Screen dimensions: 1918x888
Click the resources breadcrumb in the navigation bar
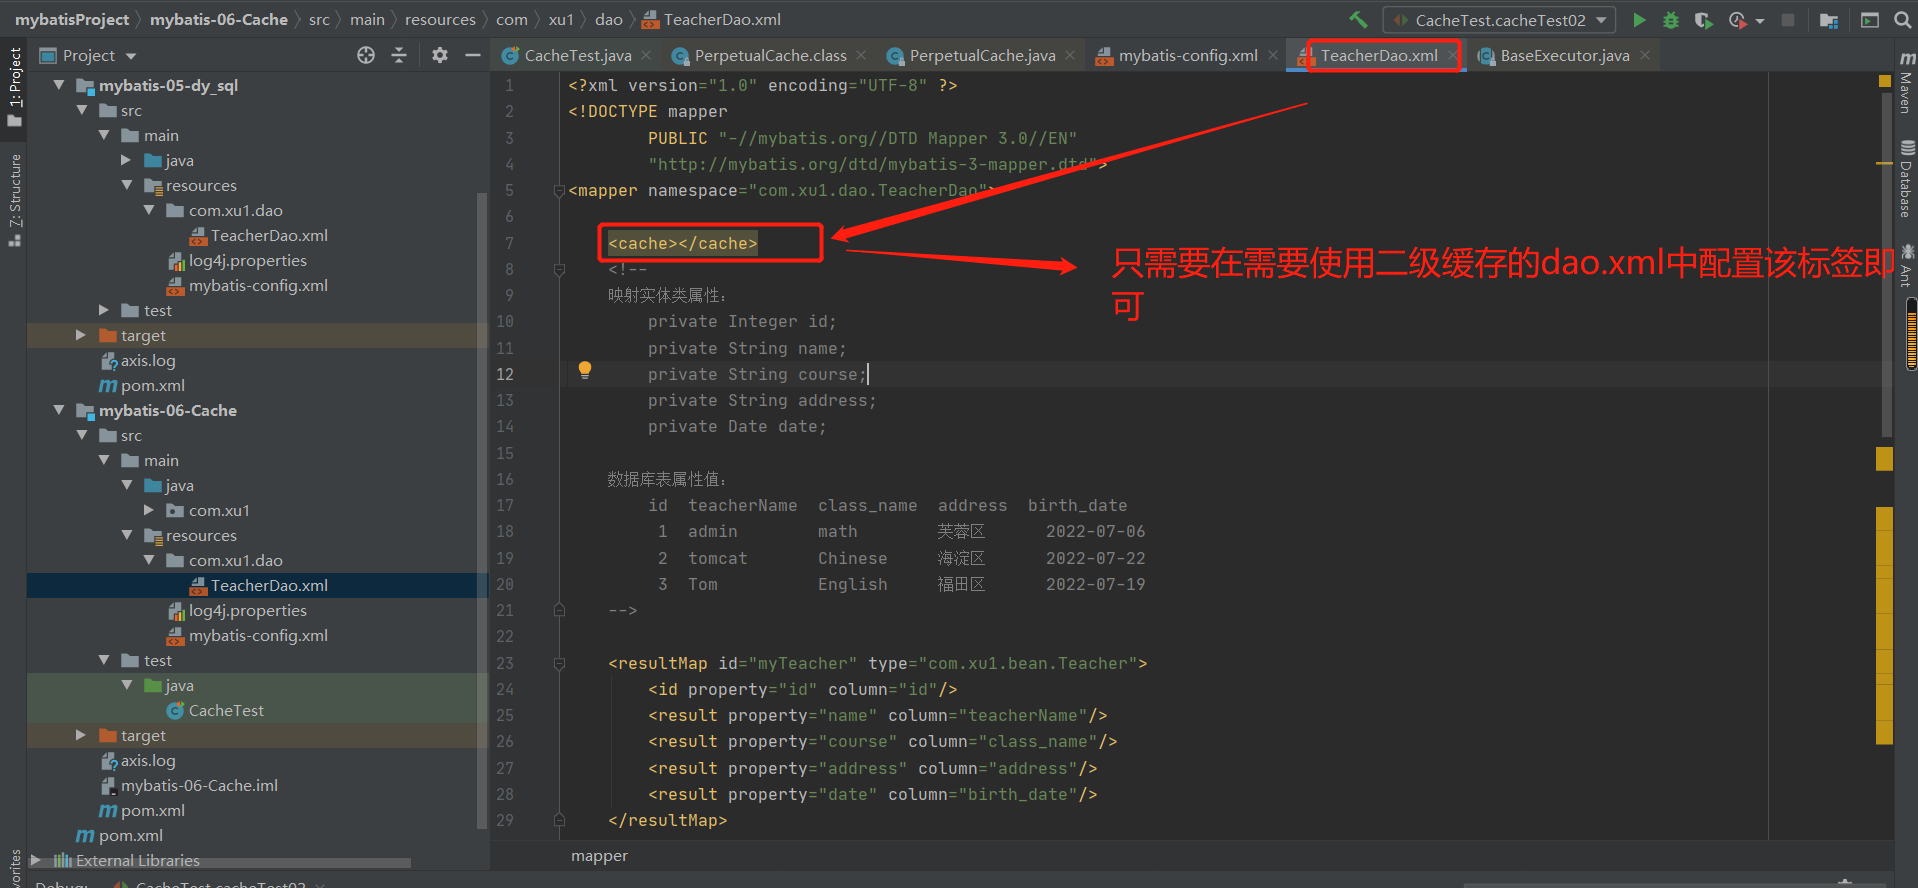[x=440, y=19]
